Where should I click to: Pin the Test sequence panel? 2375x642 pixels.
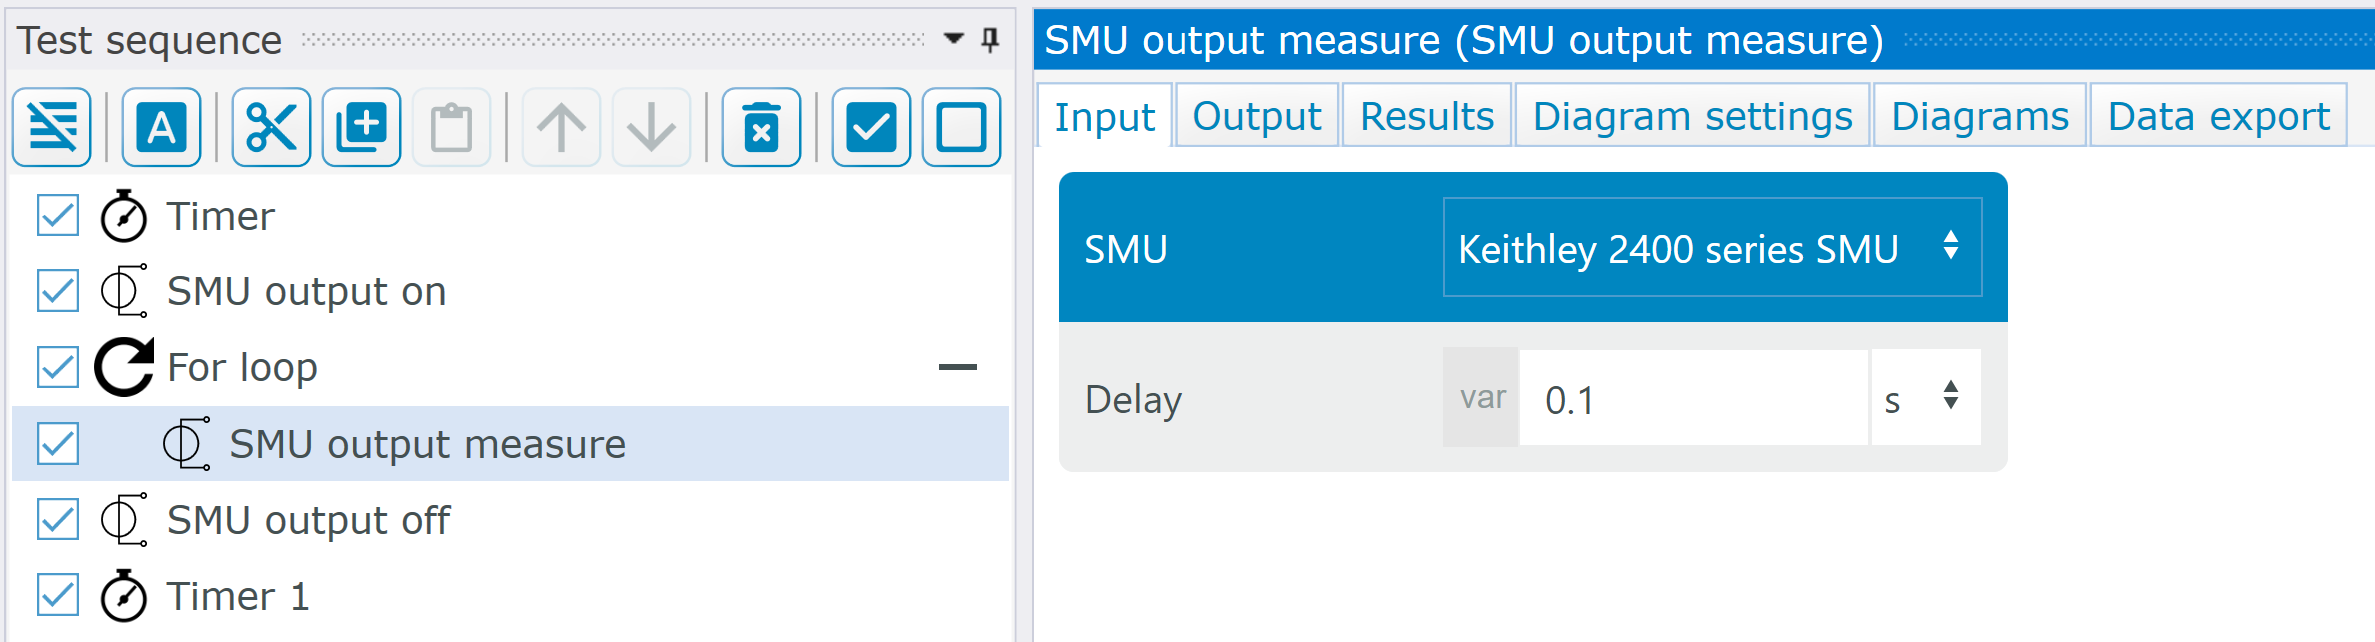coord(990,40)
